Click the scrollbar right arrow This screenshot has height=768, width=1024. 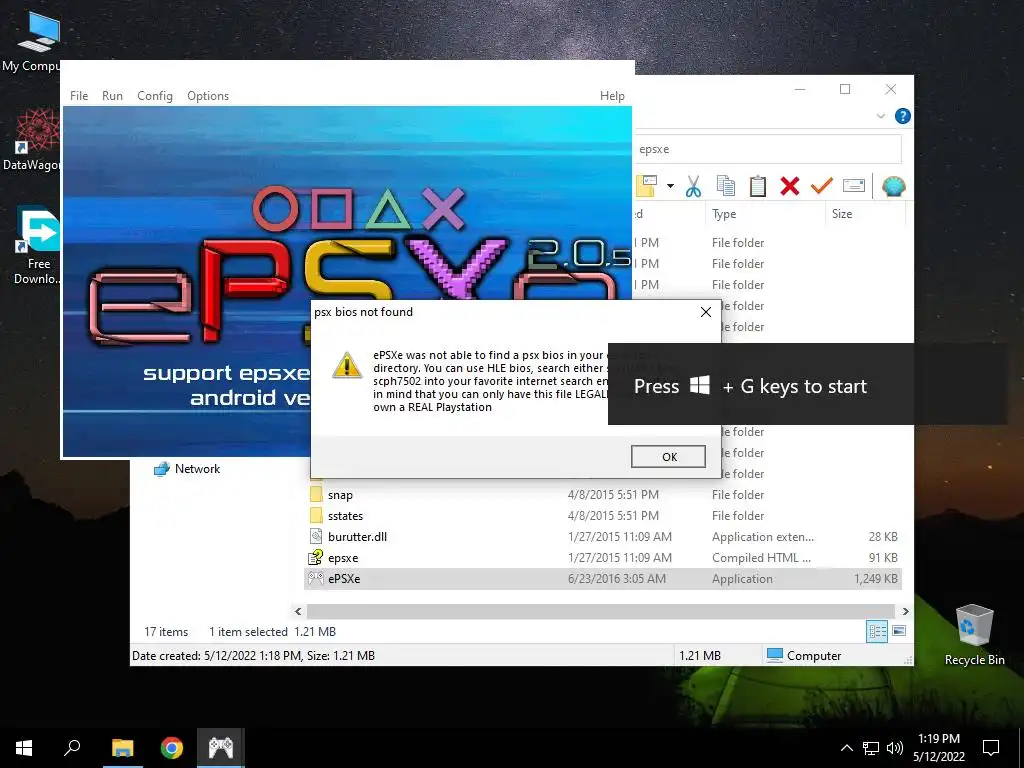(905, 611)
